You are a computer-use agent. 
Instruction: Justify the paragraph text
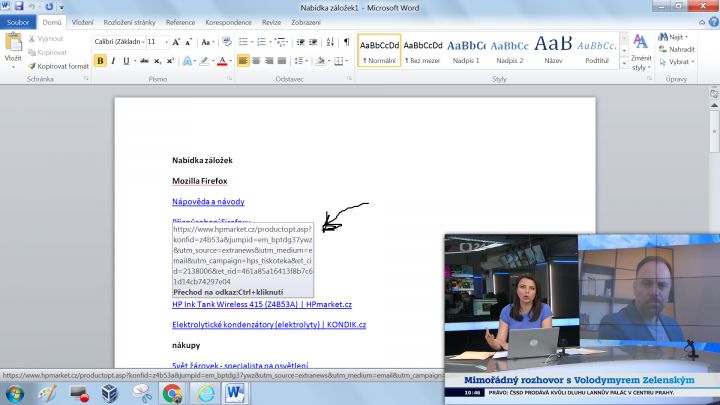(282, 61)
